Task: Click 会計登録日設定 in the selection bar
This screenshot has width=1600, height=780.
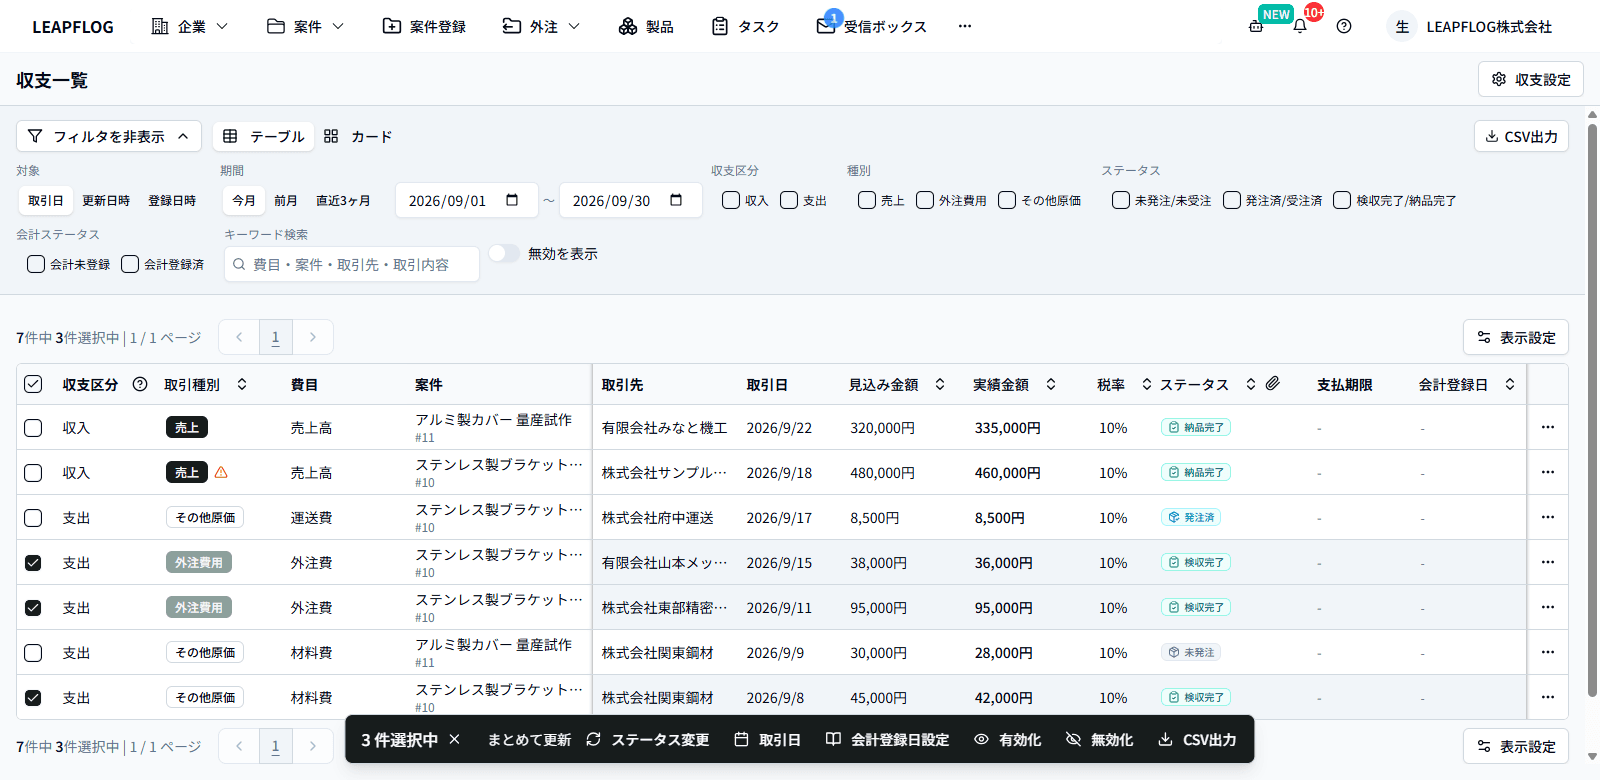Action: (x=888, y=739)
